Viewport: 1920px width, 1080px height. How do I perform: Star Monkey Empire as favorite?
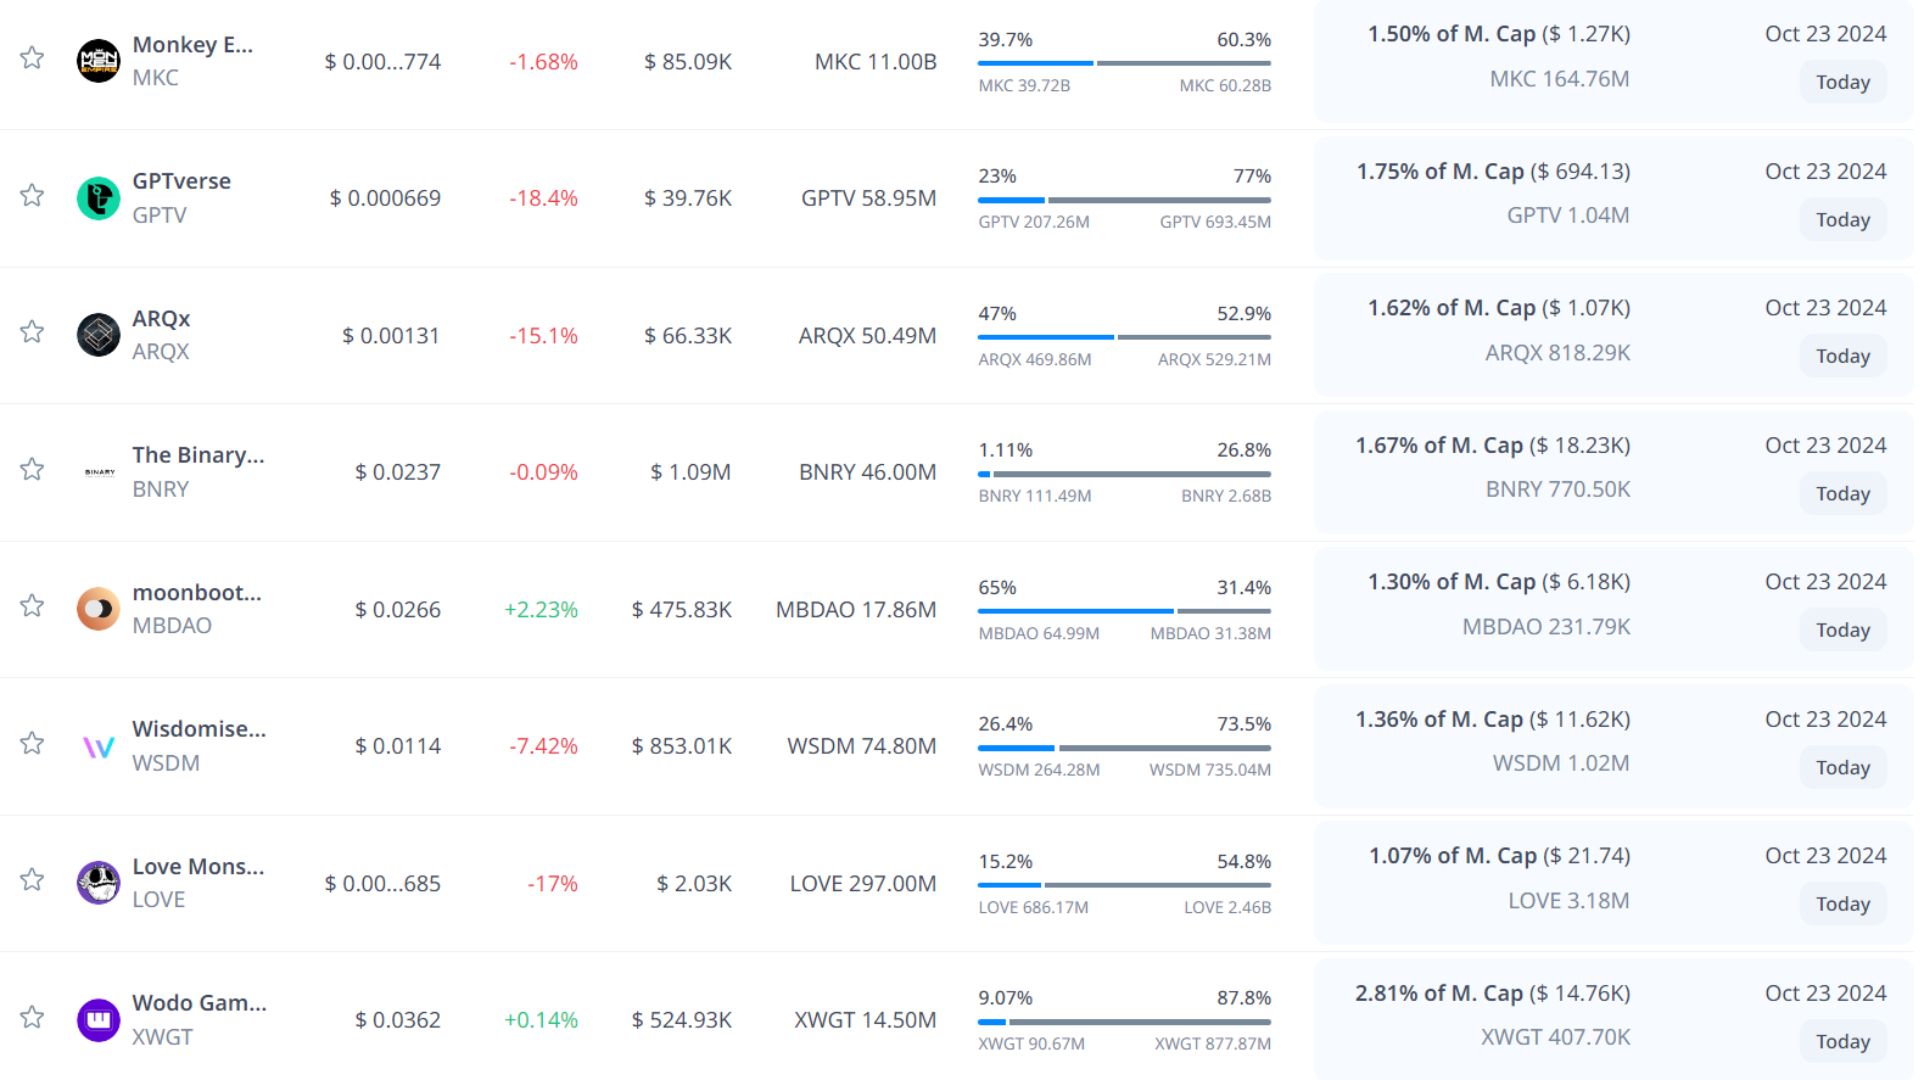pos(32,58)
